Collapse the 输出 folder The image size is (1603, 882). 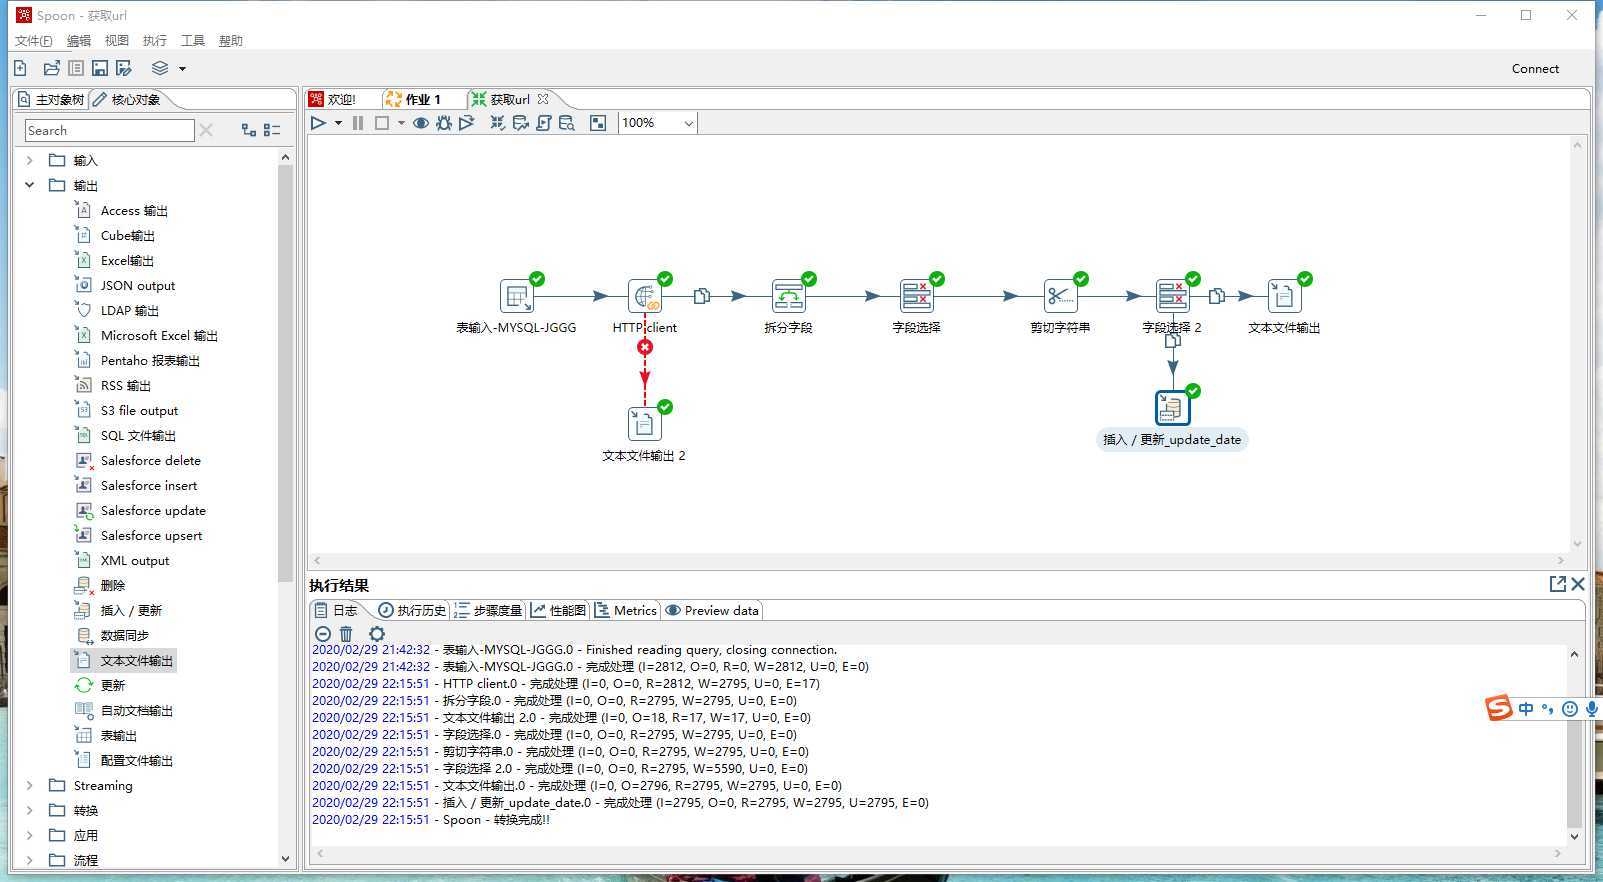pyautogui.click(x=29, y=185)
